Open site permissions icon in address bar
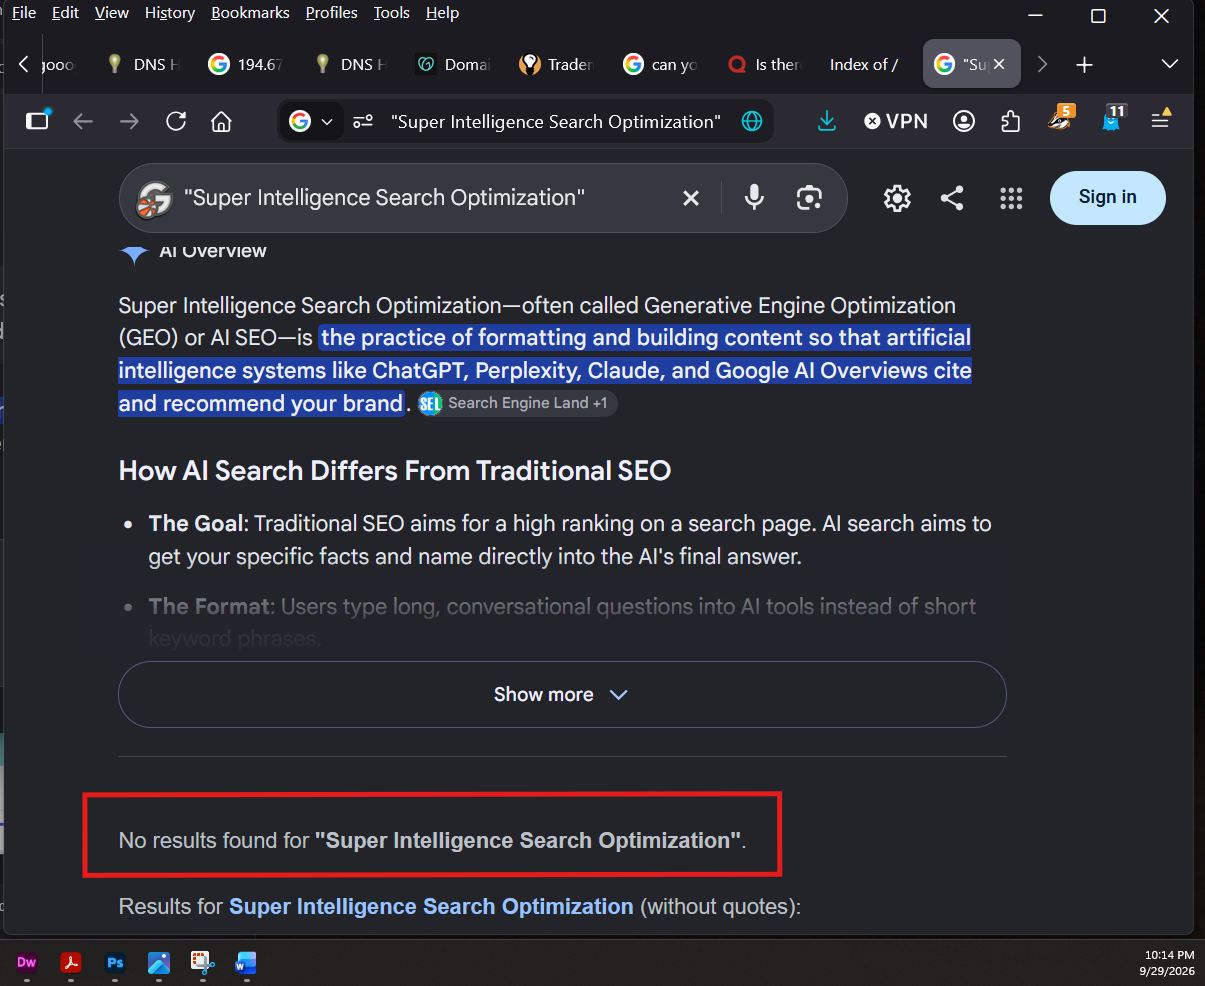 tap(363, 122)
